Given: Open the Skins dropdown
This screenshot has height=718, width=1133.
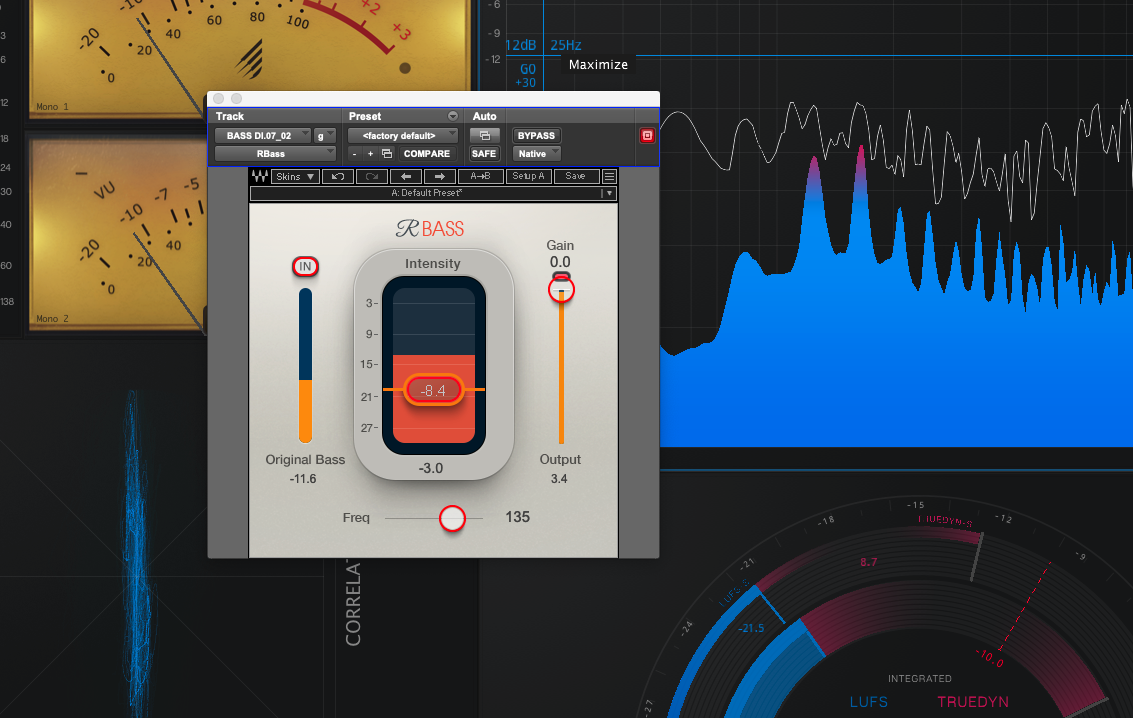Looking at the screenshot, I should pos(294,176).
